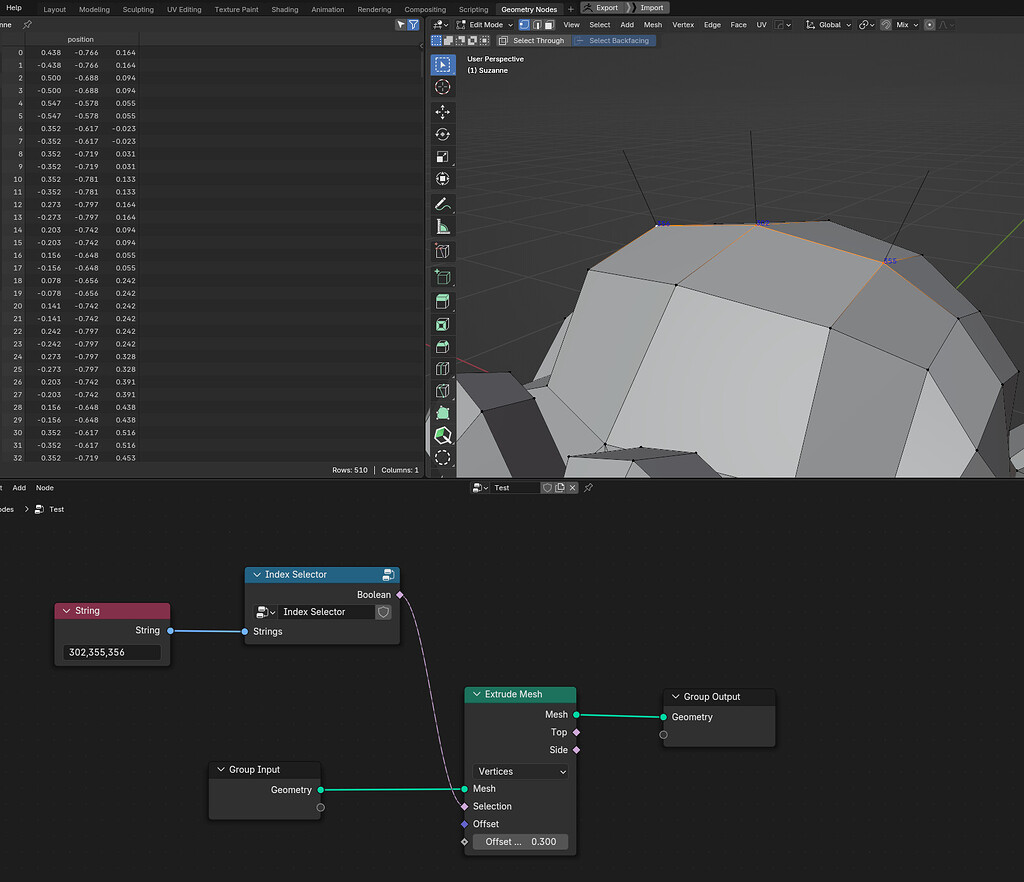Switch to the UV Editing workspace tab

click(x=184, y=9)
